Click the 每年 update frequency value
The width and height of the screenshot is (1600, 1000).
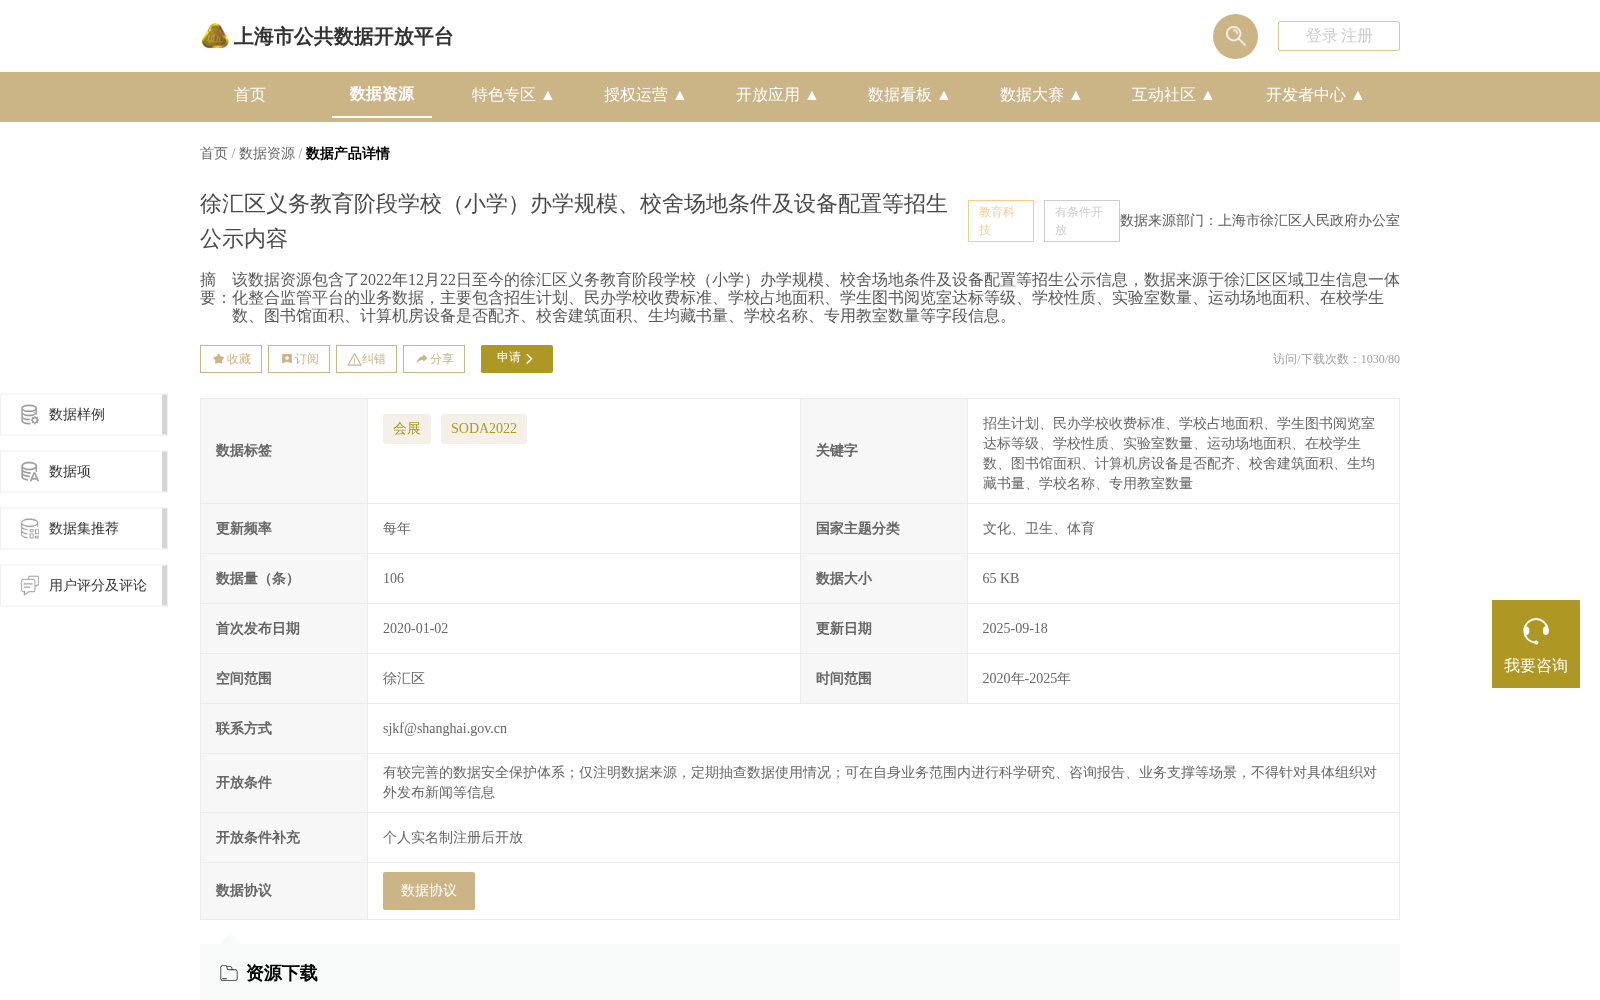click(397, 528)
